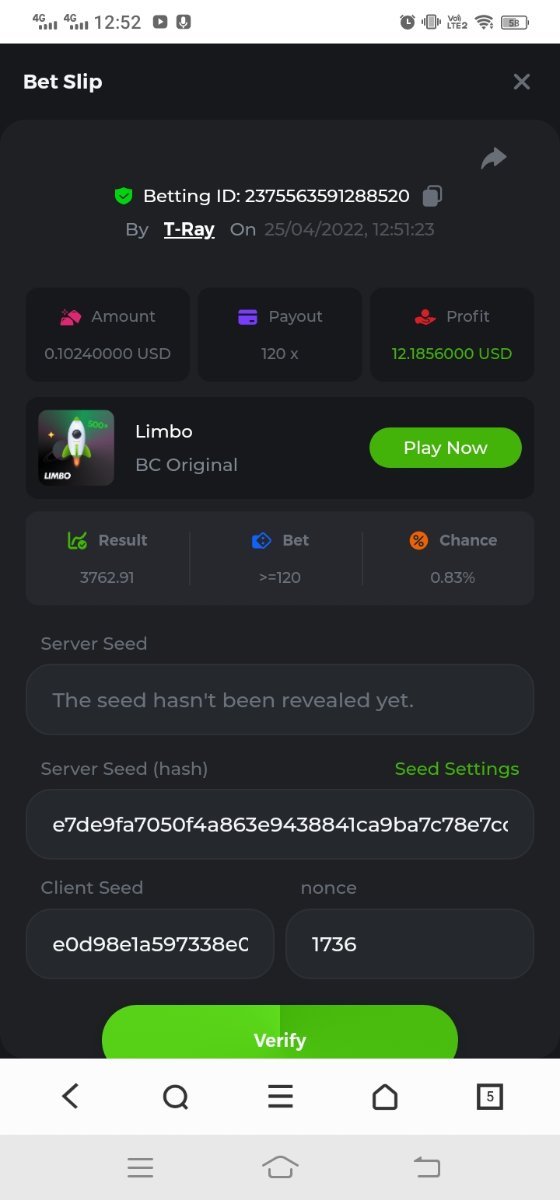This screenshot has height=1200, width=560.
Task: Focus the Client Seed field
Action: click(x=150, y=944)
